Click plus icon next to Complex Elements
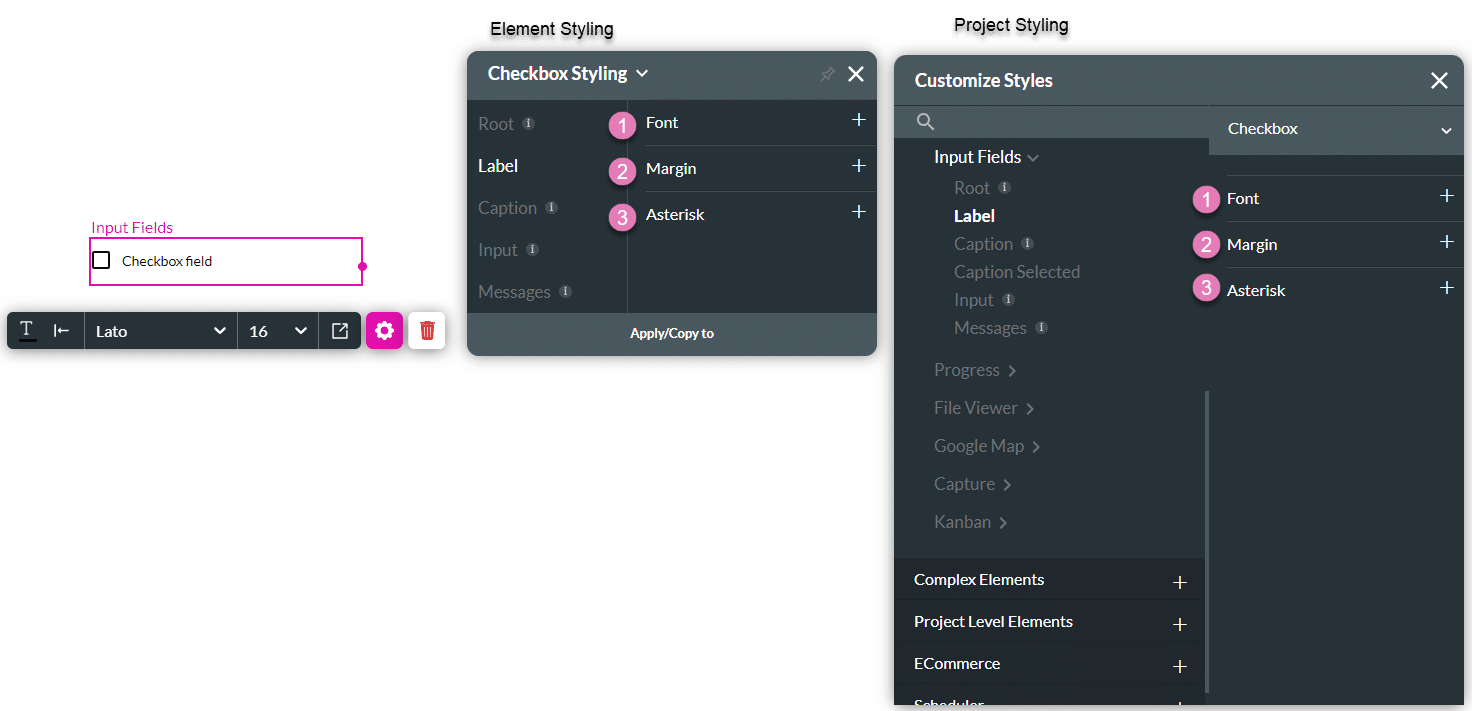Screen dimensions: 1472x711 tap(1180, 582)
